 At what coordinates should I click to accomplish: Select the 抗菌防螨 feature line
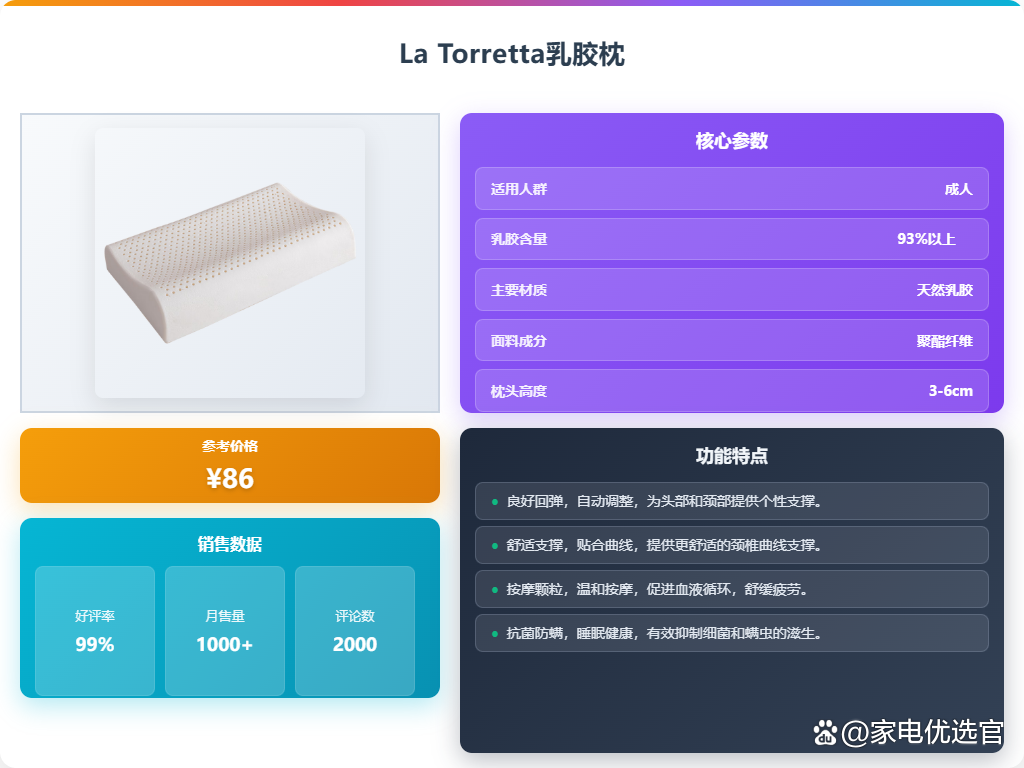731,633
